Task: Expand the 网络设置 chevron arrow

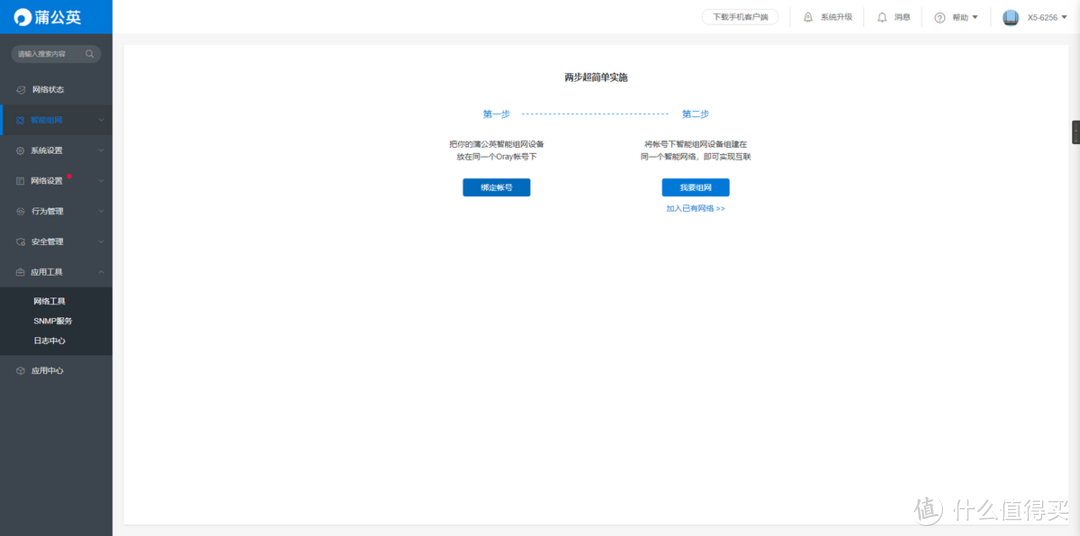Action: [x=101, y=181]
